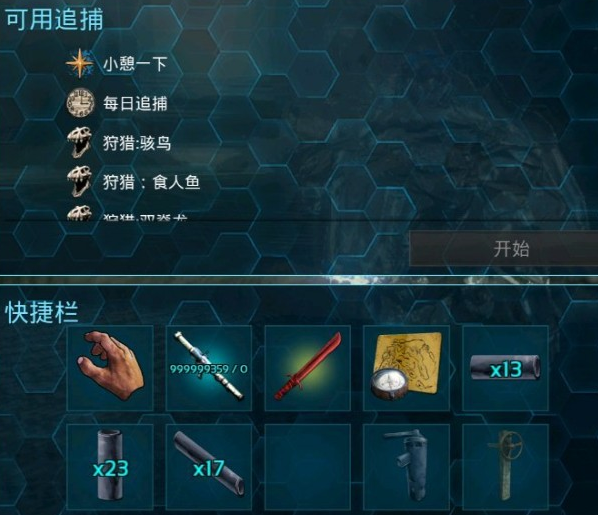Viewport: 598px width, 515px height.
Task: Select the vertical pipe stack x23
Action: click(x=110, y=467)
